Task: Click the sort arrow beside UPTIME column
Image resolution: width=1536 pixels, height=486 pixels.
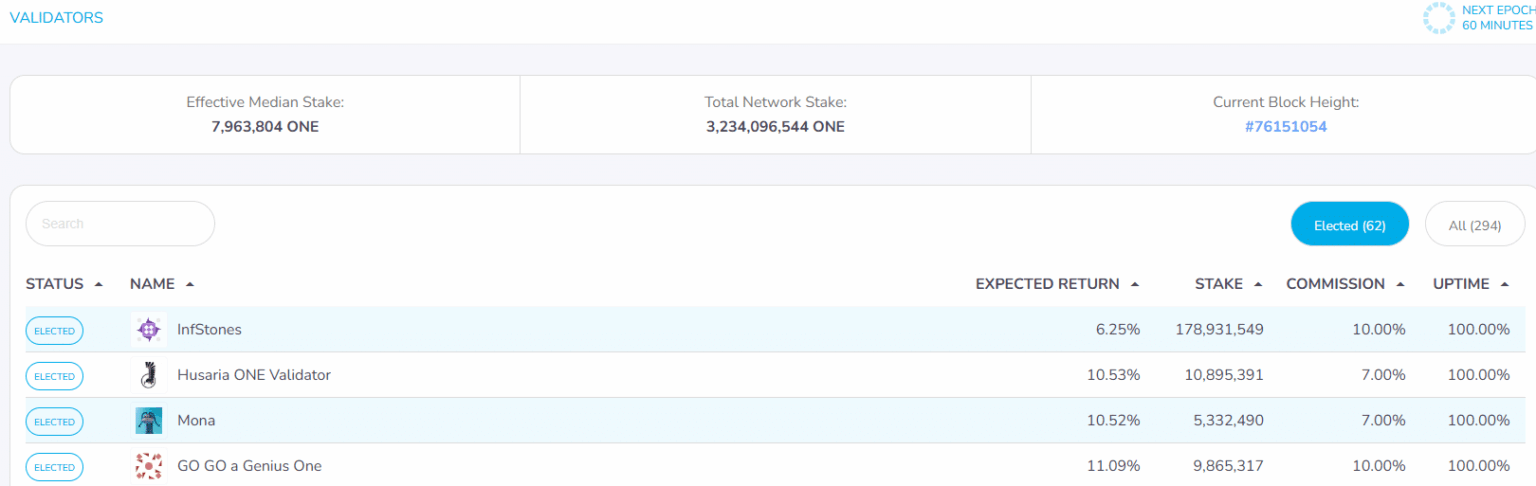Action: [x=1504, y=284]
